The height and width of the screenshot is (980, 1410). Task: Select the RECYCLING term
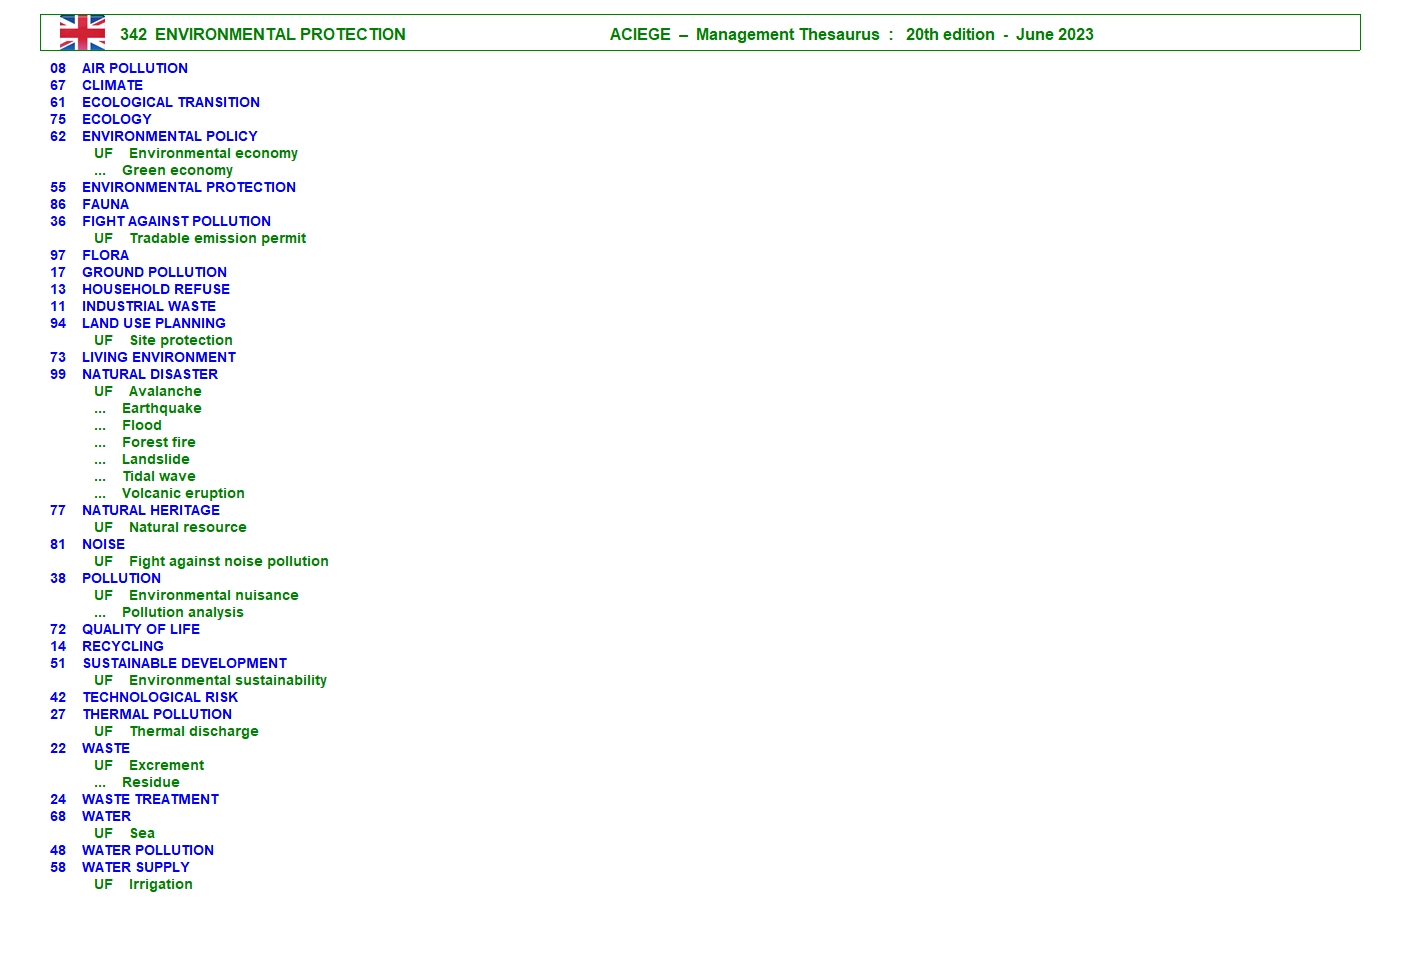tap(122, 646)
